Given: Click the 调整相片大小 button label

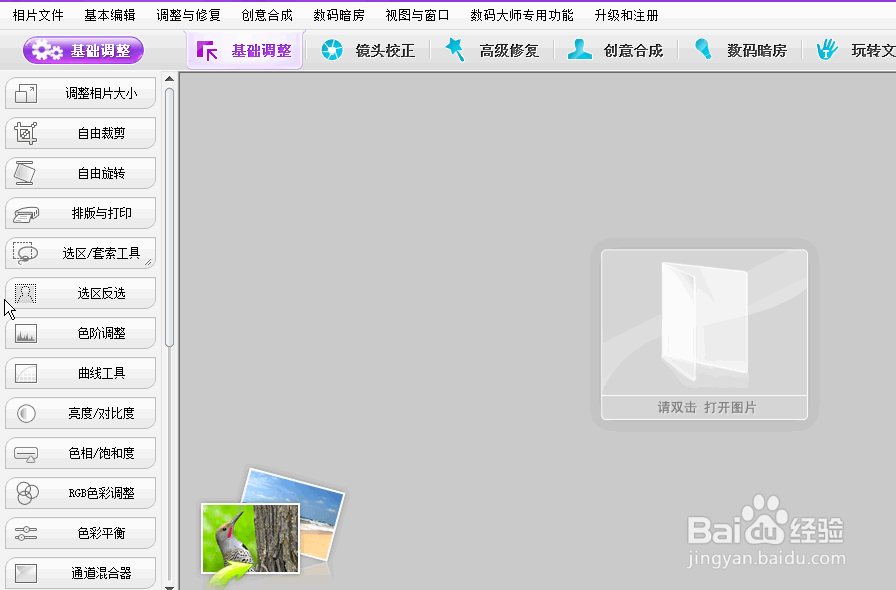Looking at the screenshot, I should pyautogui.click(x=101, y=93).
